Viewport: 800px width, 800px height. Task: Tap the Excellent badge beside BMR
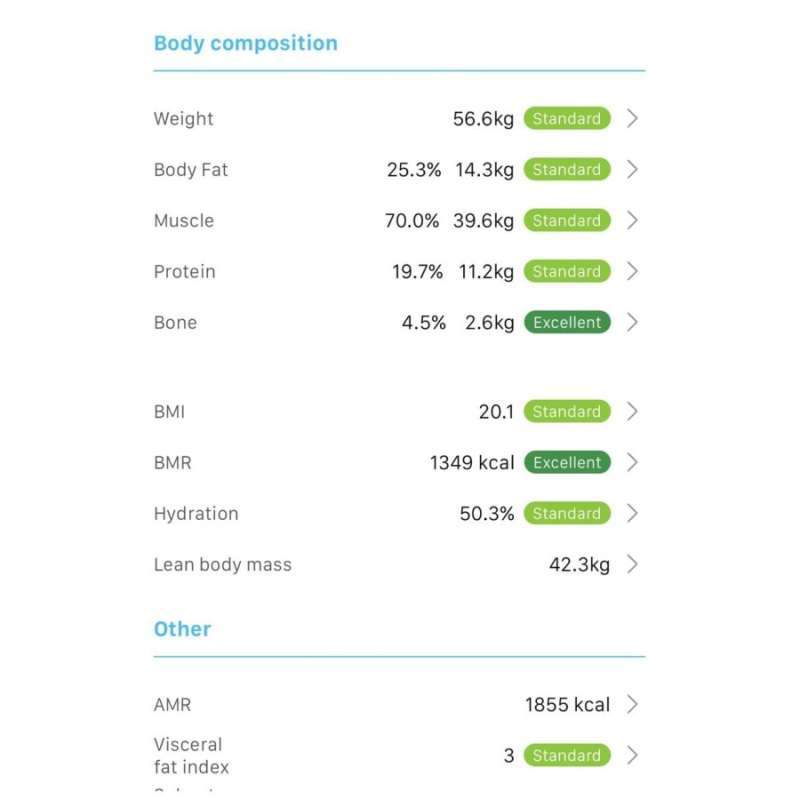(x=567, y=462)
